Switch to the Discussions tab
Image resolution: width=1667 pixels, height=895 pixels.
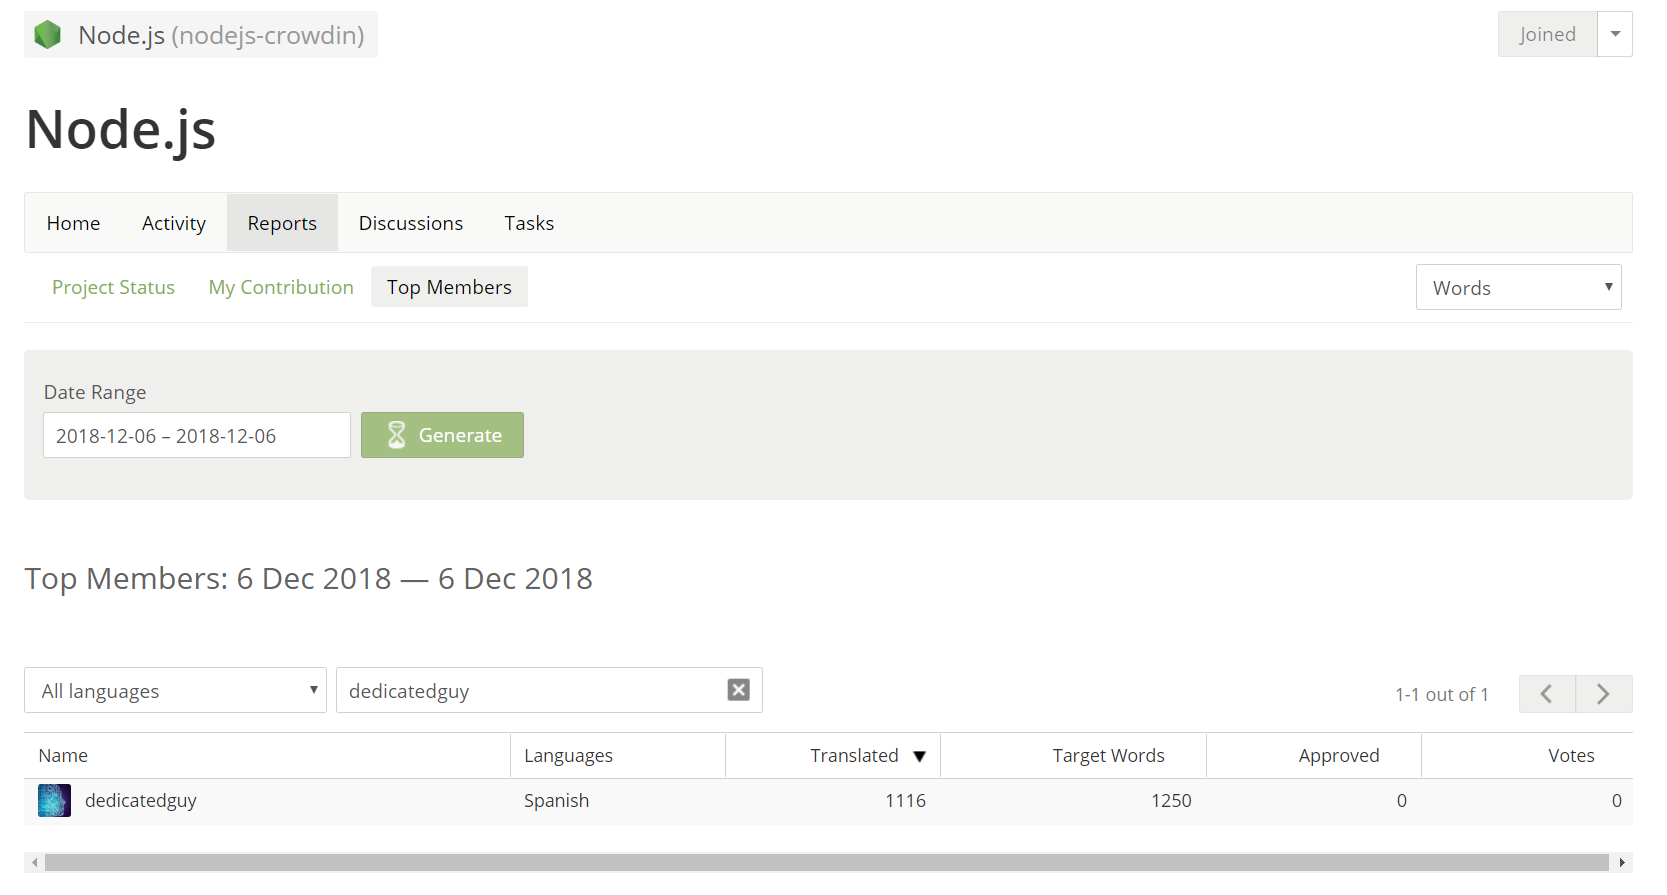pyautogui.click(x=411, y=223)
